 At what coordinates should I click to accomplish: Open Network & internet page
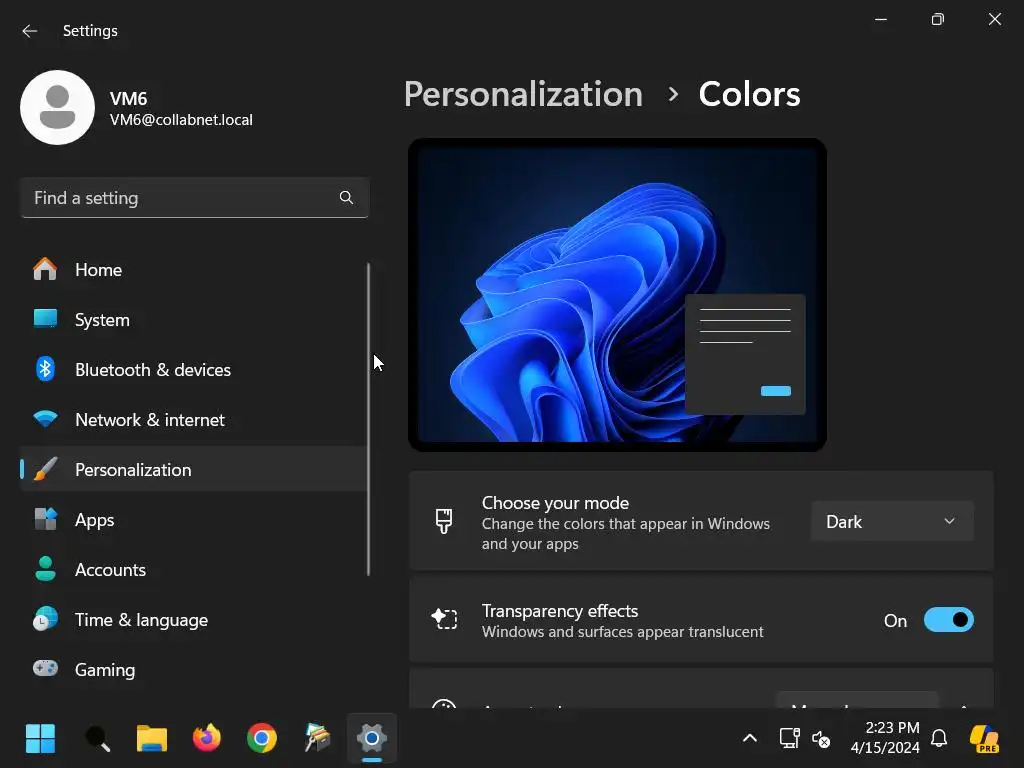(x=194, y=419)
